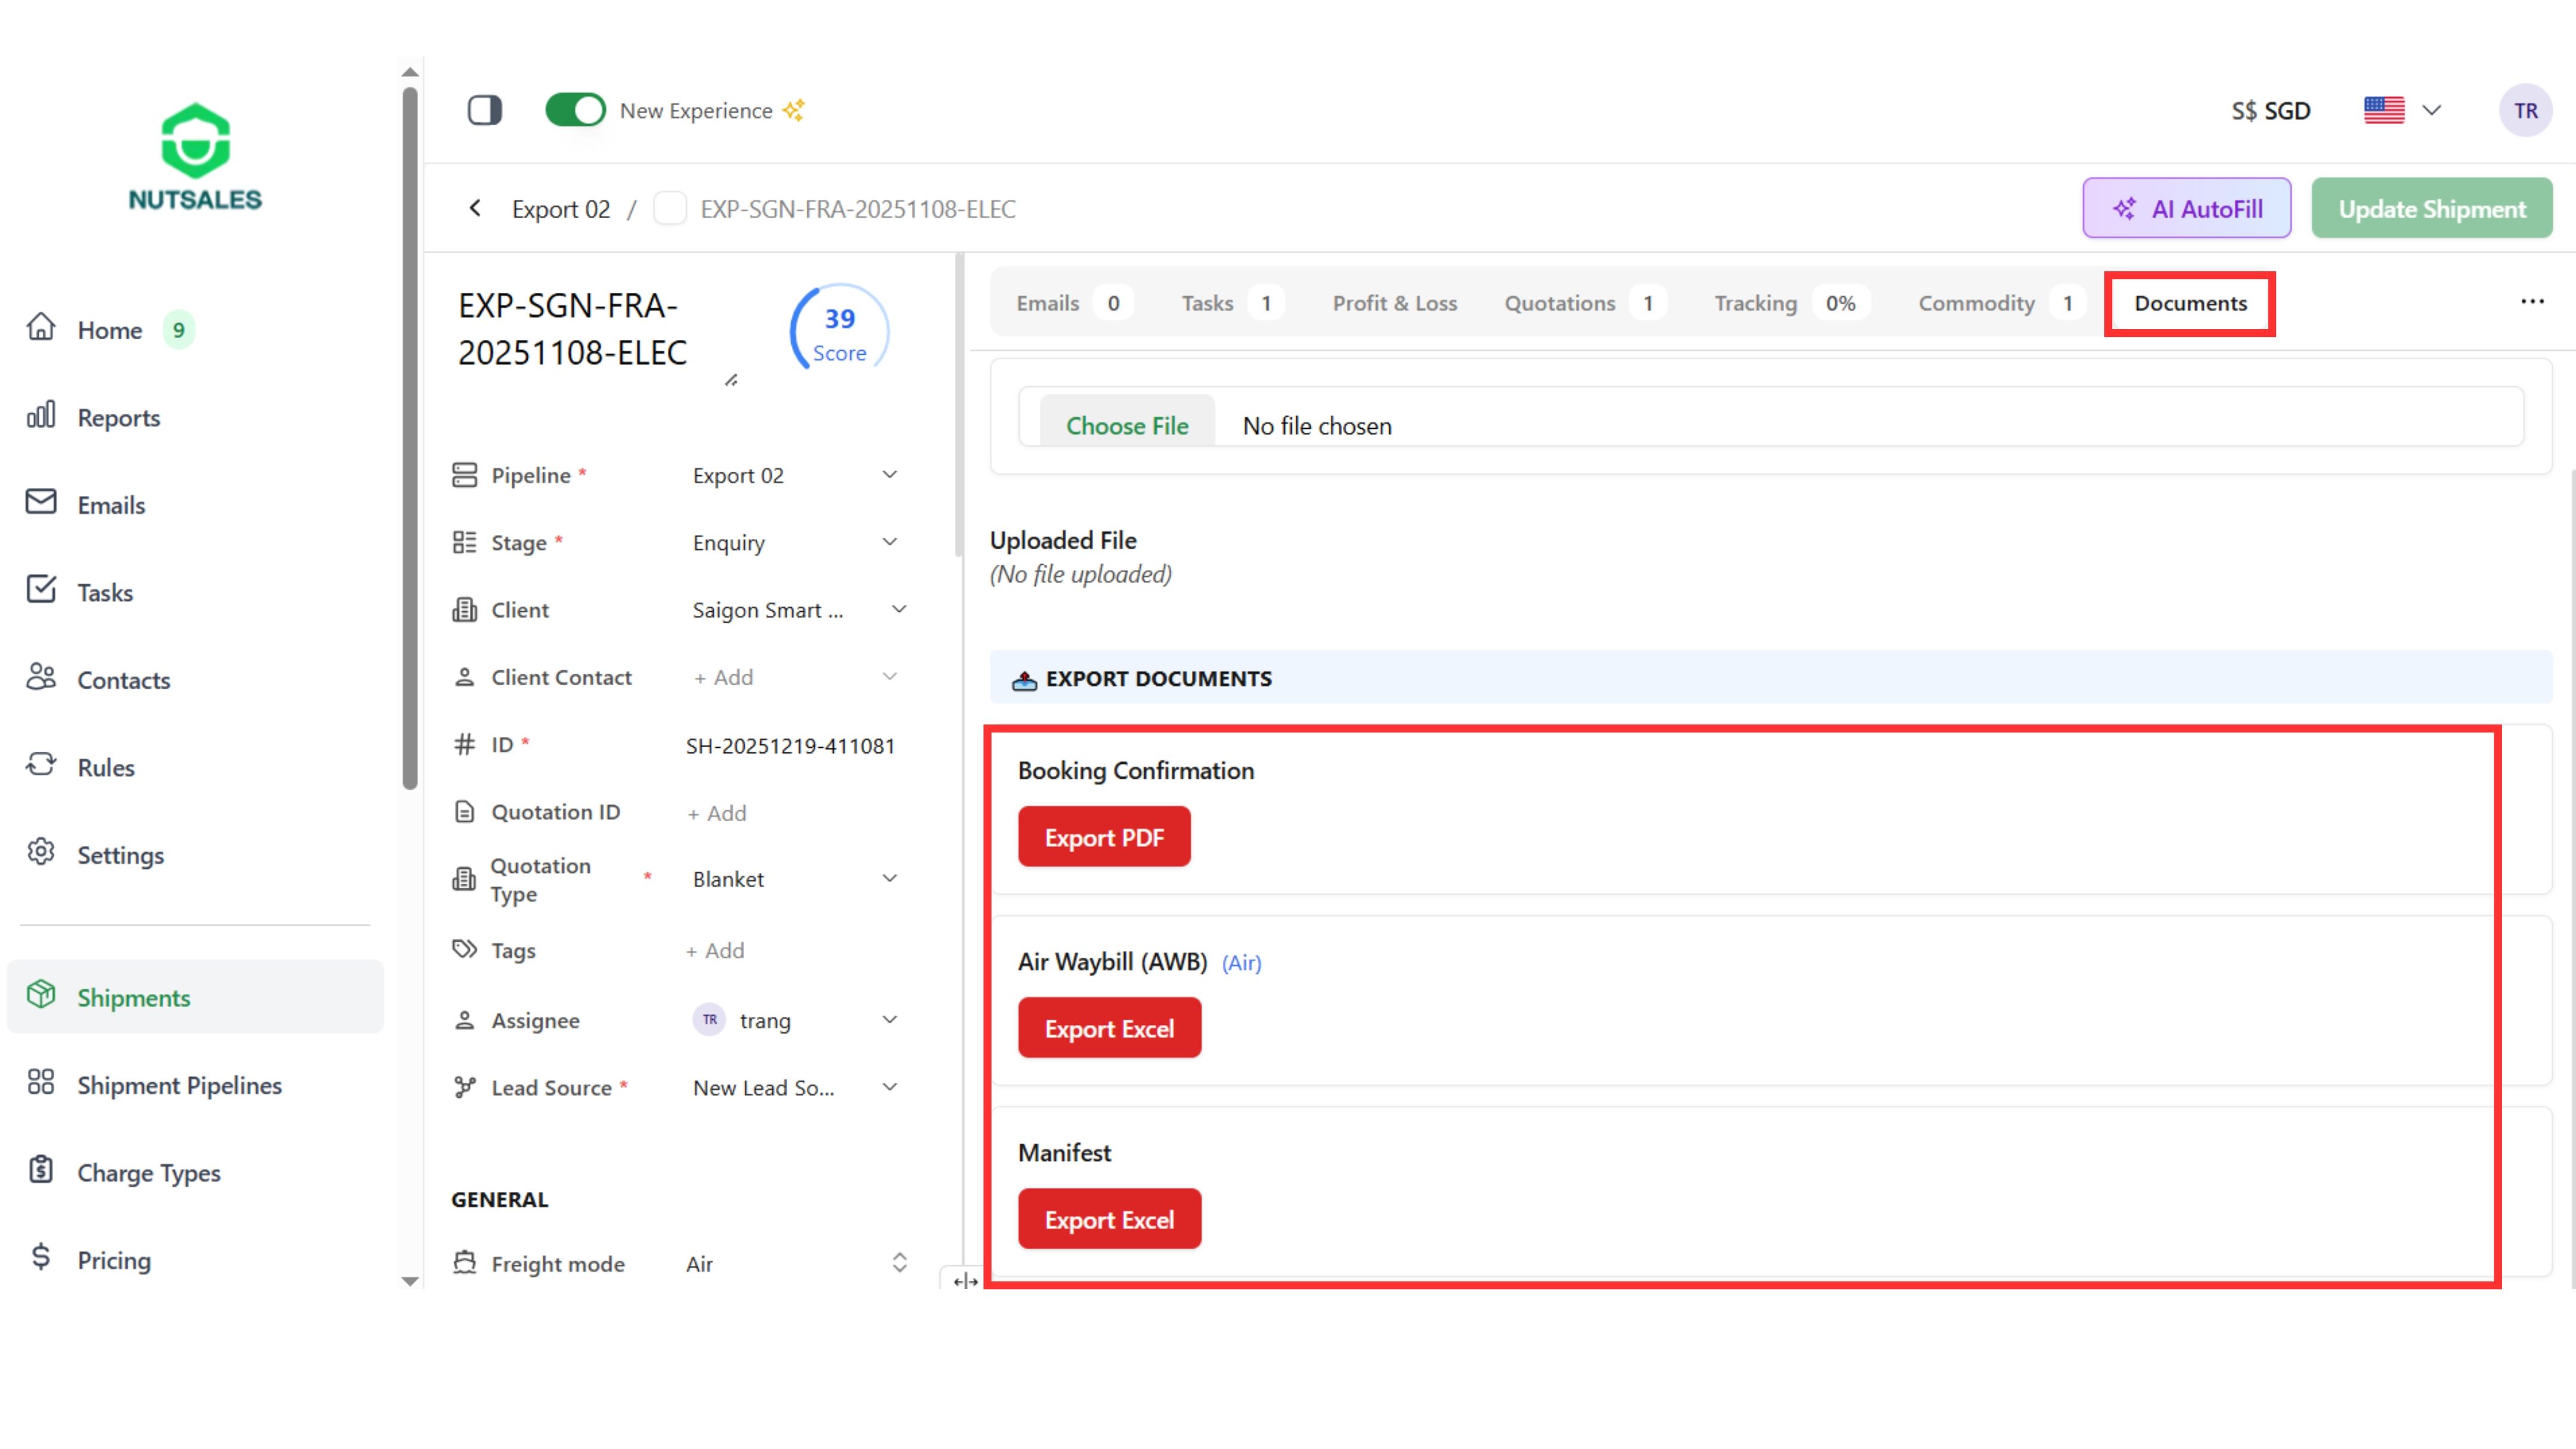Toggle the sidebar panel collapse icon

tap(485, 110)
